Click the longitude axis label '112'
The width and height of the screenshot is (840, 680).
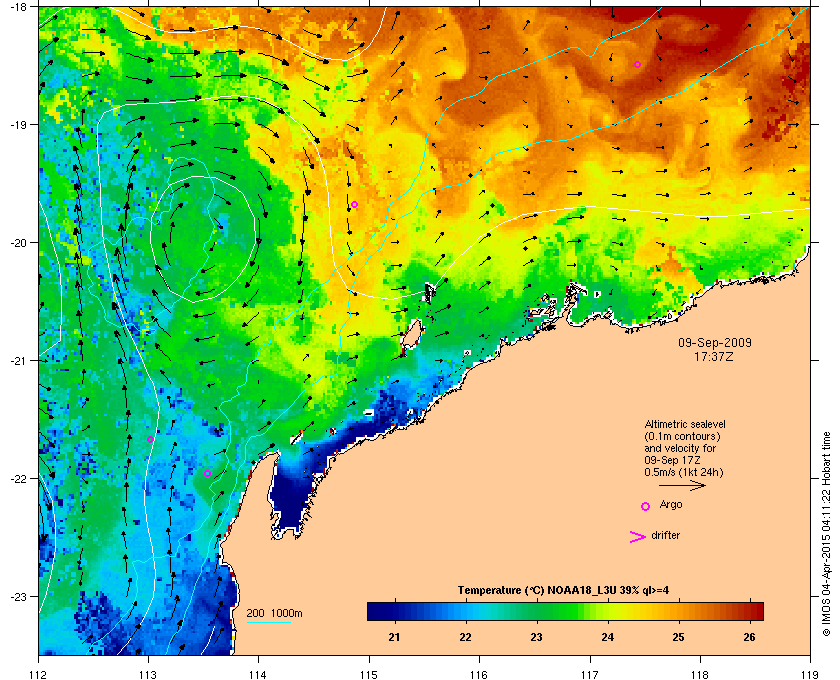pos(39,675)
